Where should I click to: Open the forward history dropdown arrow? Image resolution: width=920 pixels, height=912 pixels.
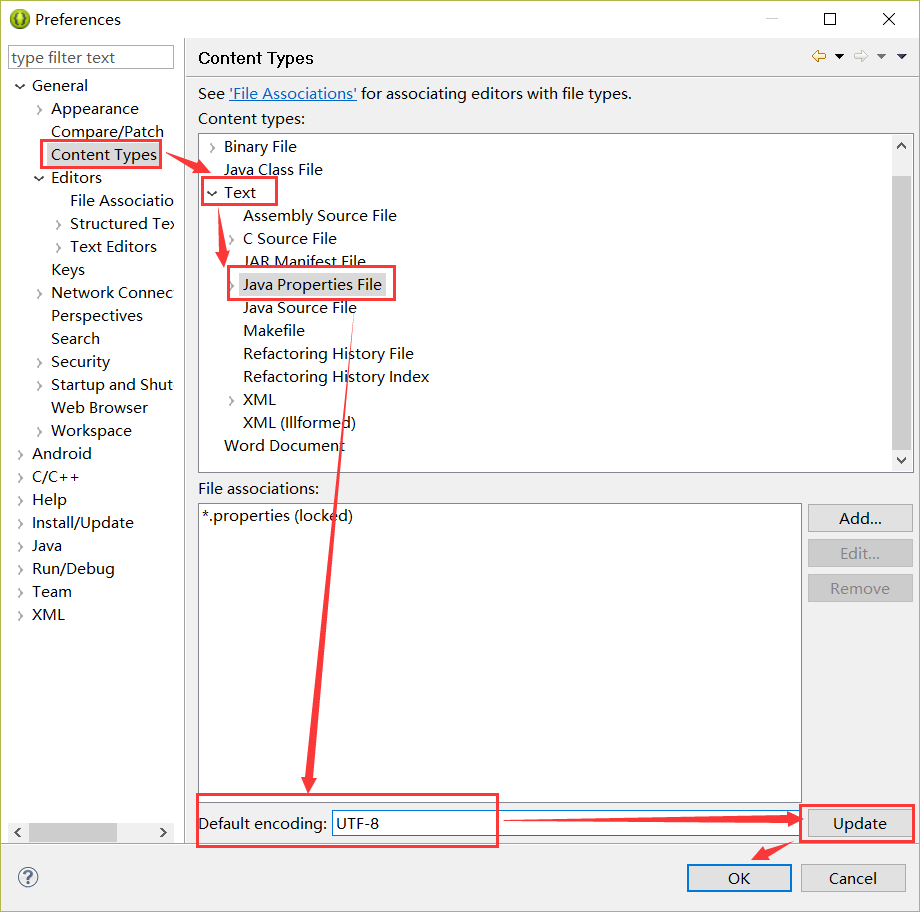[x=881, y=56]
